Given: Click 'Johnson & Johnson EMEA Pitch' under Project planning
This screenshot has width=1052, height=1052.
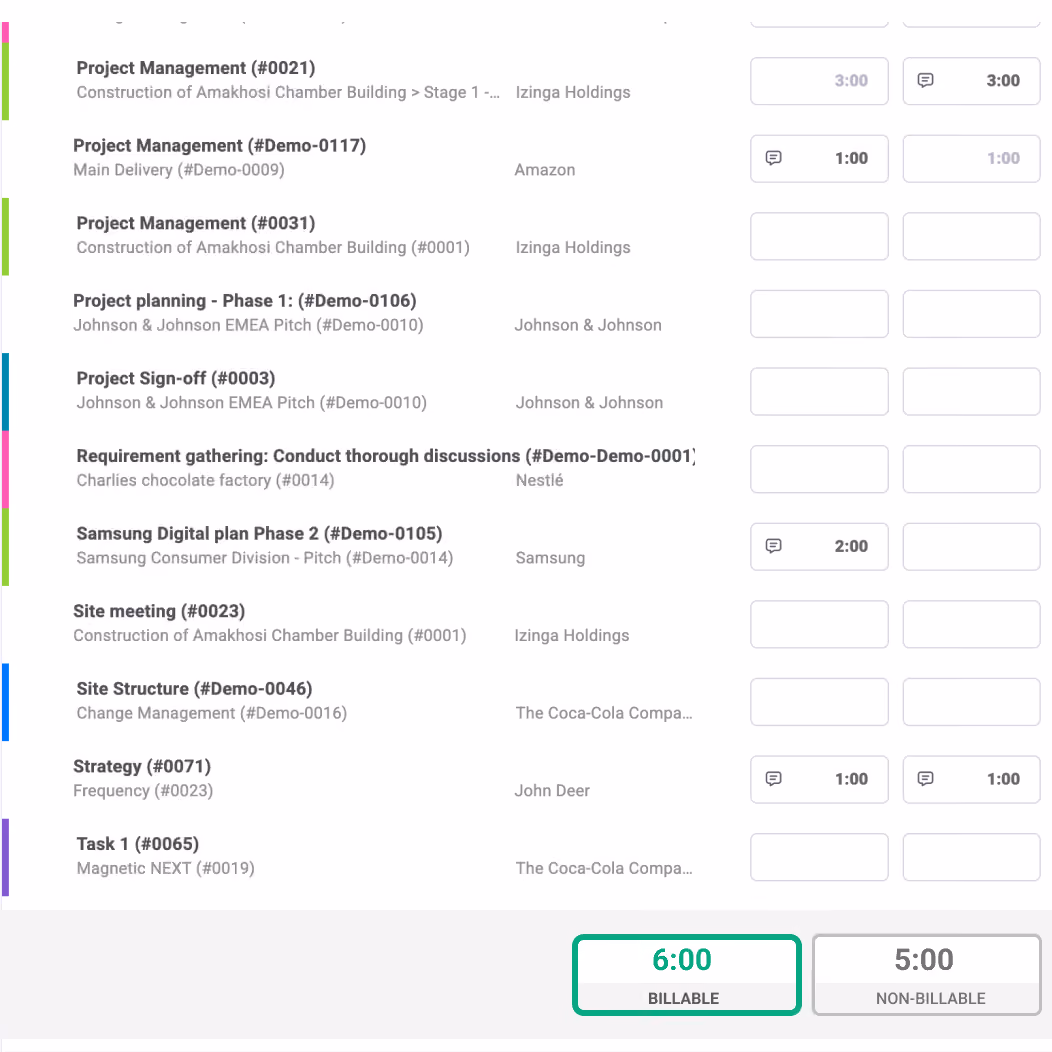Looking at the screenshot, I should [248, 325].
